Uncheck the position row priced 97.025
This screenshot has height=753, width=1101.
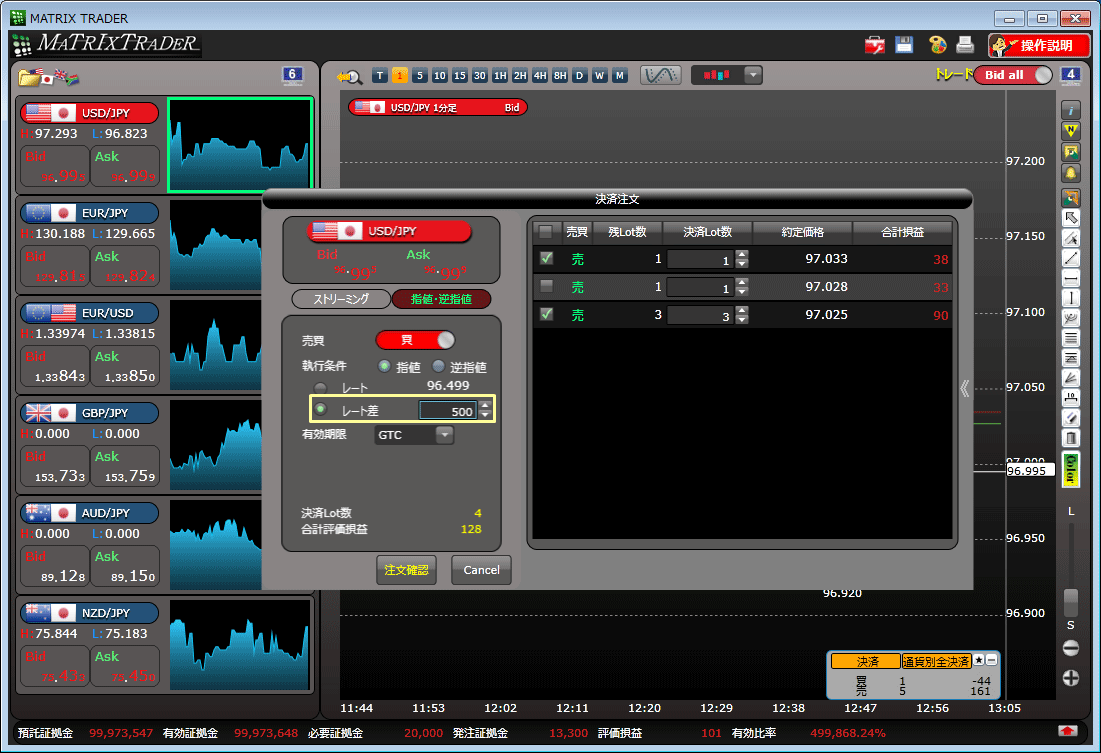pyautogui.click(x=546, y=314)
